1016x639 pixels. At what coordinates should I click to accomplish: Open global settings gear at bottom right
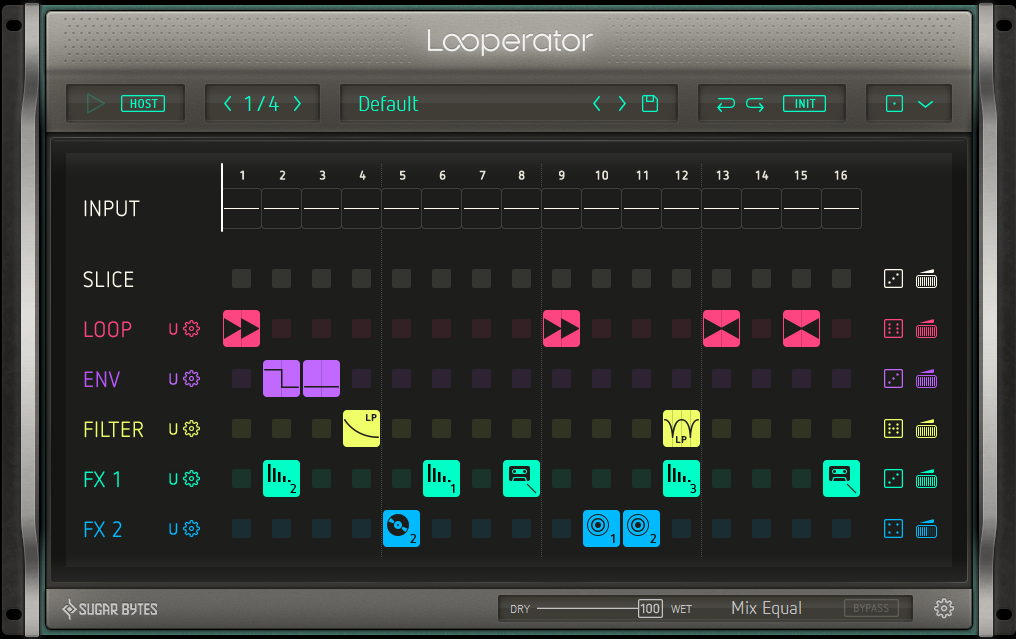coord(943,608)
